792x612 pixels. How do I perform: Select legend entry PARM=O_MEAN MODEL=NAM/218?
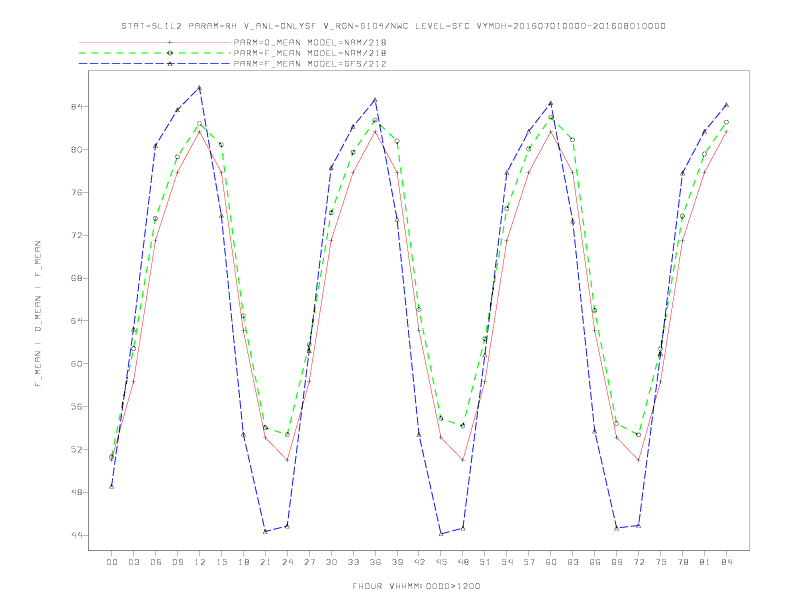tap(310, 42)
